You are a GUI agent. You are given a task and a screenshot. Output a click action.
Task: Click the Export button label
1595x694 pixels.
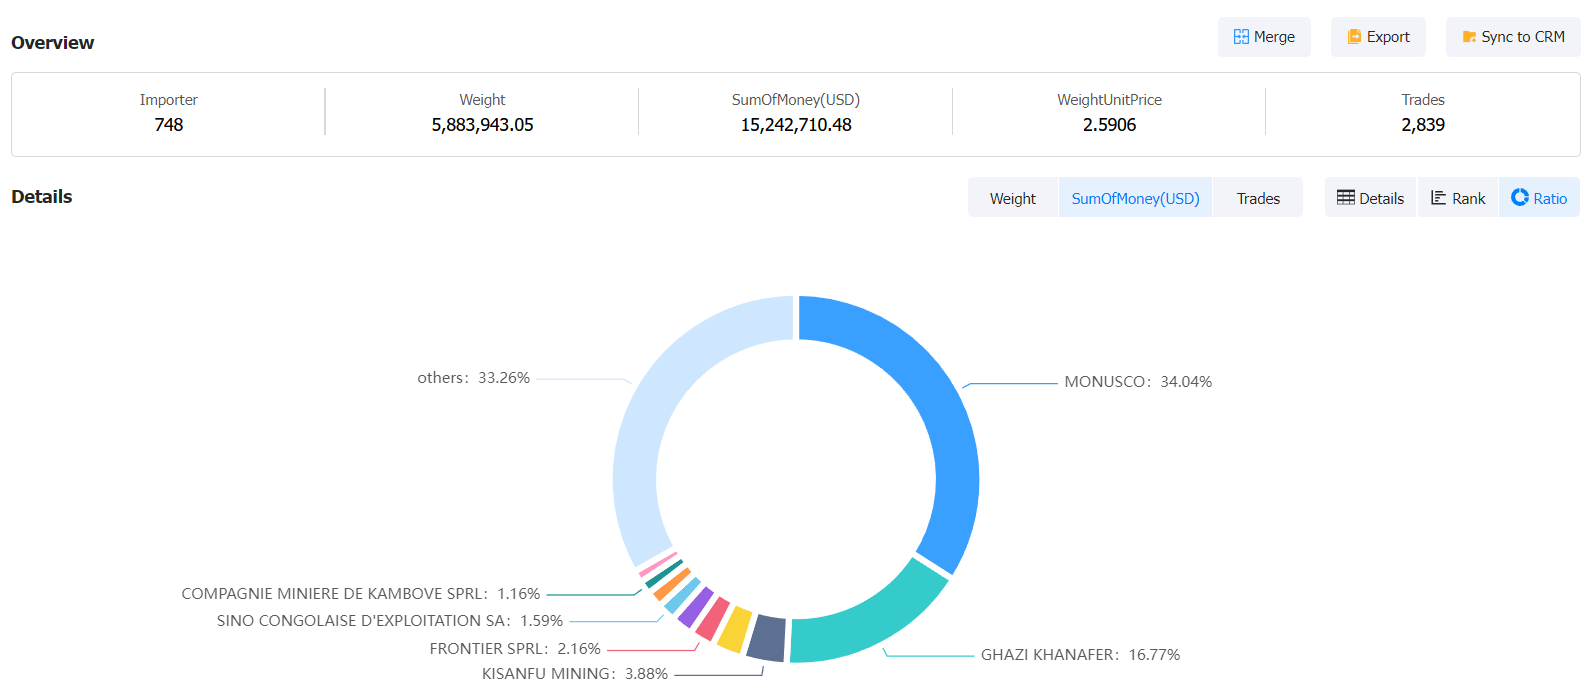[1388, 37]
